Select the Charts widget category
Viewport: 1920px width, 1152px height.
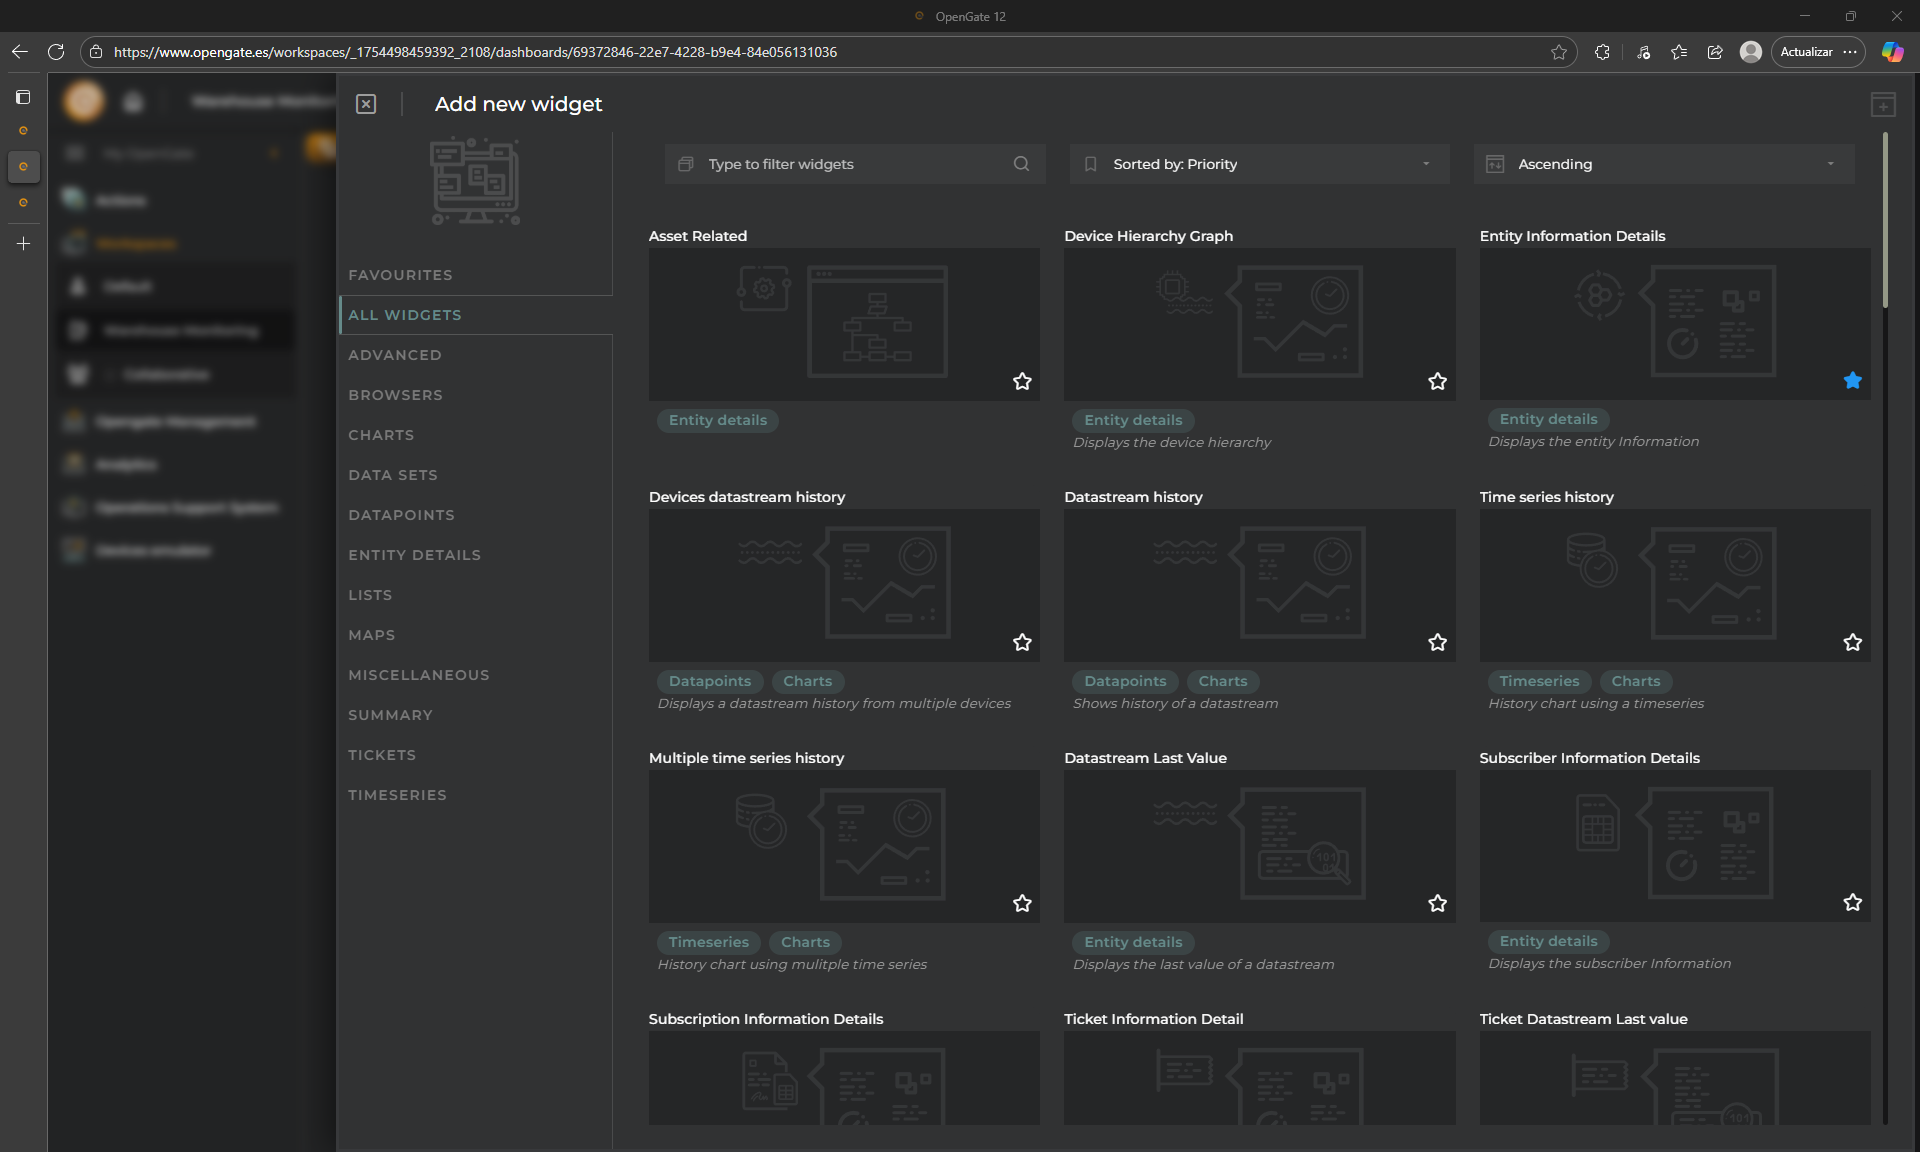[x=381, y=435]
